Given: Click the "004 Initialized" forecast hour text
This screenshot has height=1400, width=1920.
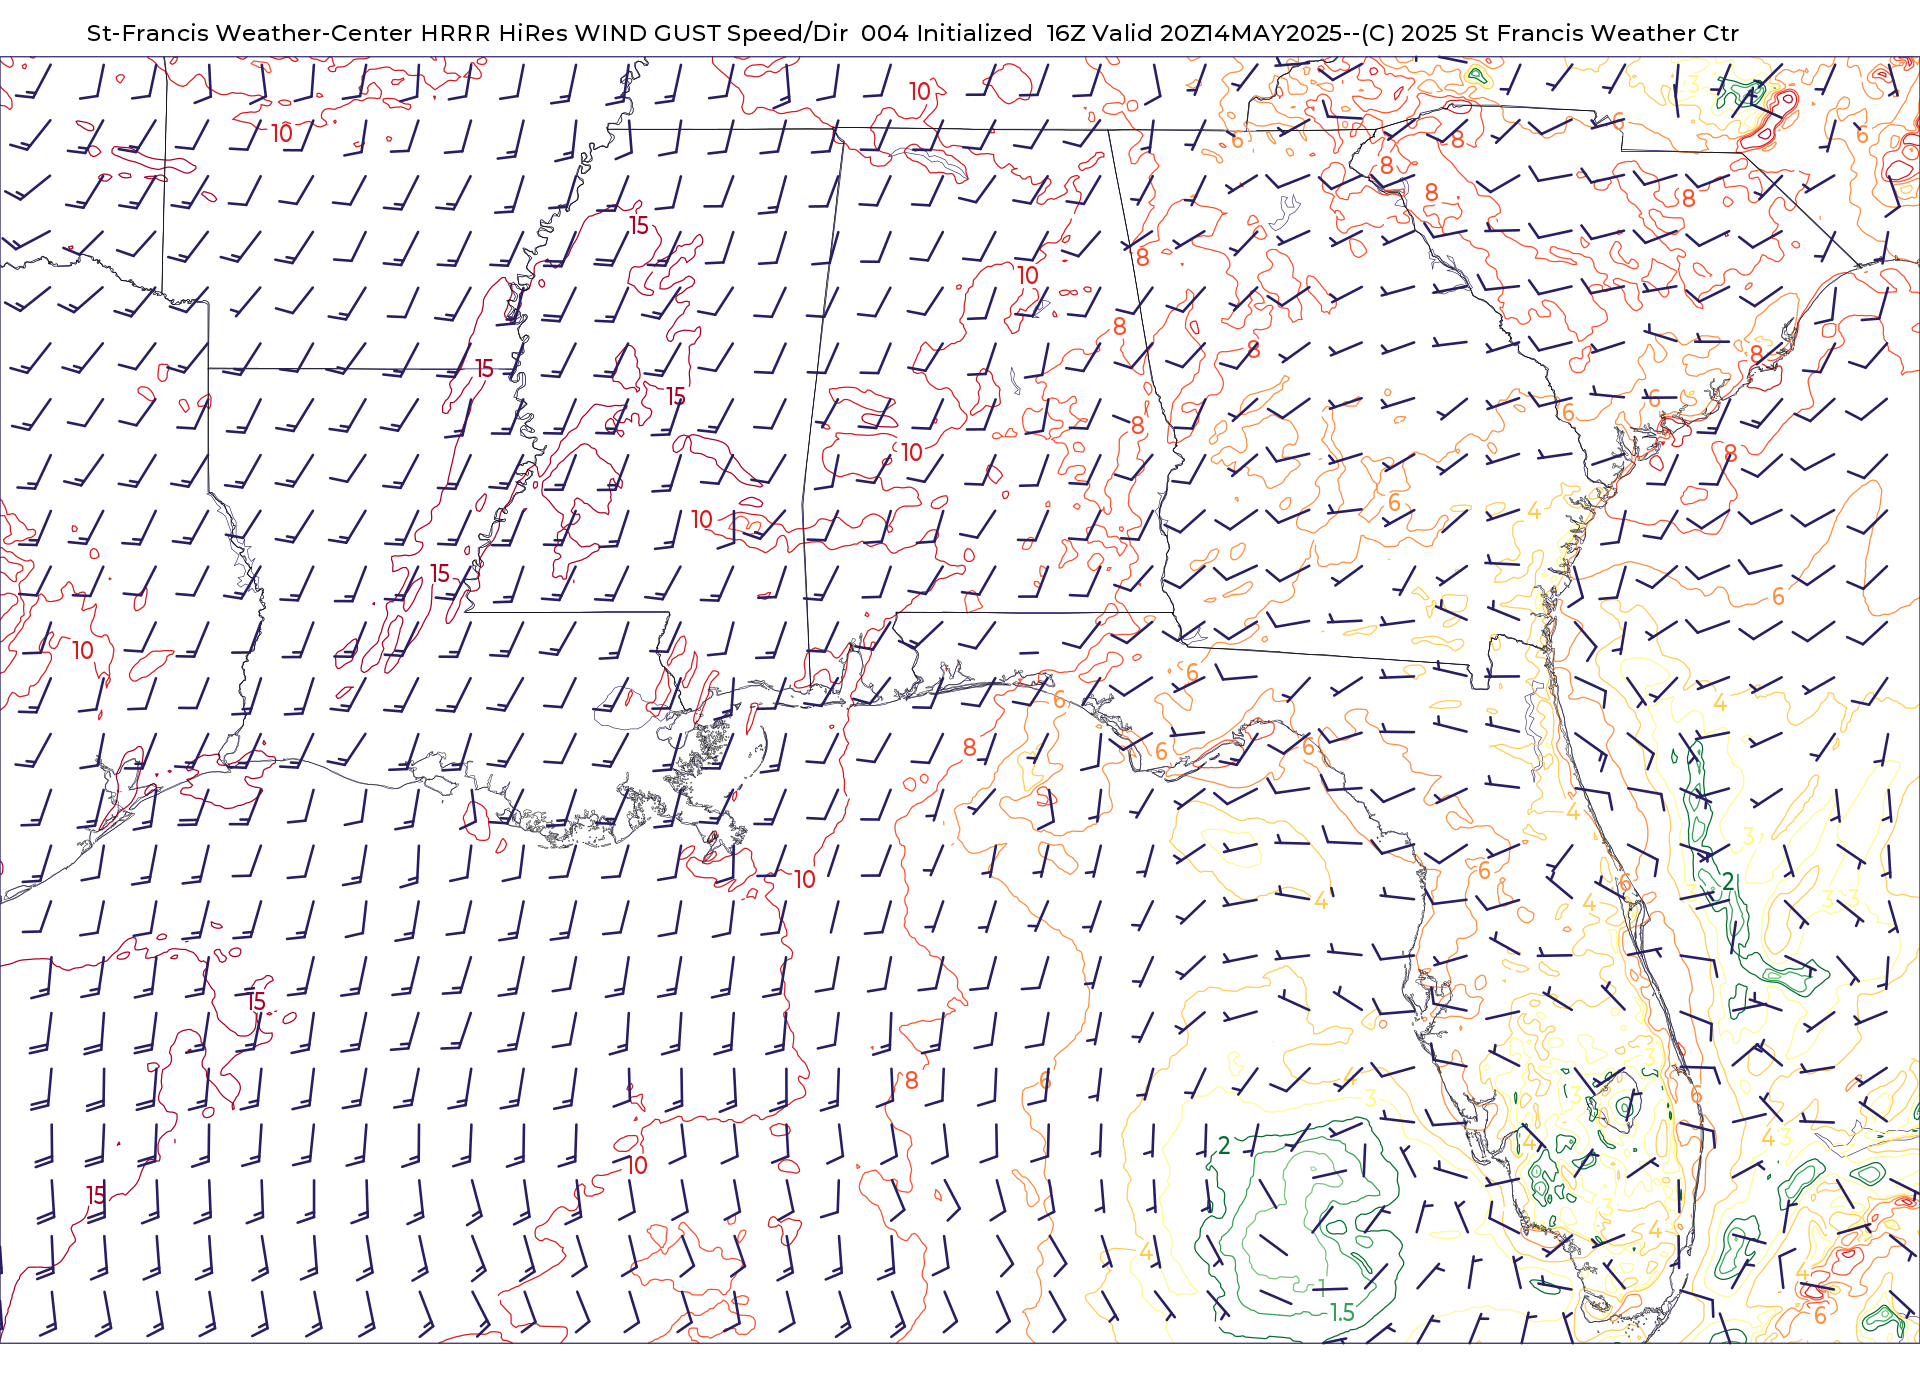Looking at the screenshot, I should [946, 33].
